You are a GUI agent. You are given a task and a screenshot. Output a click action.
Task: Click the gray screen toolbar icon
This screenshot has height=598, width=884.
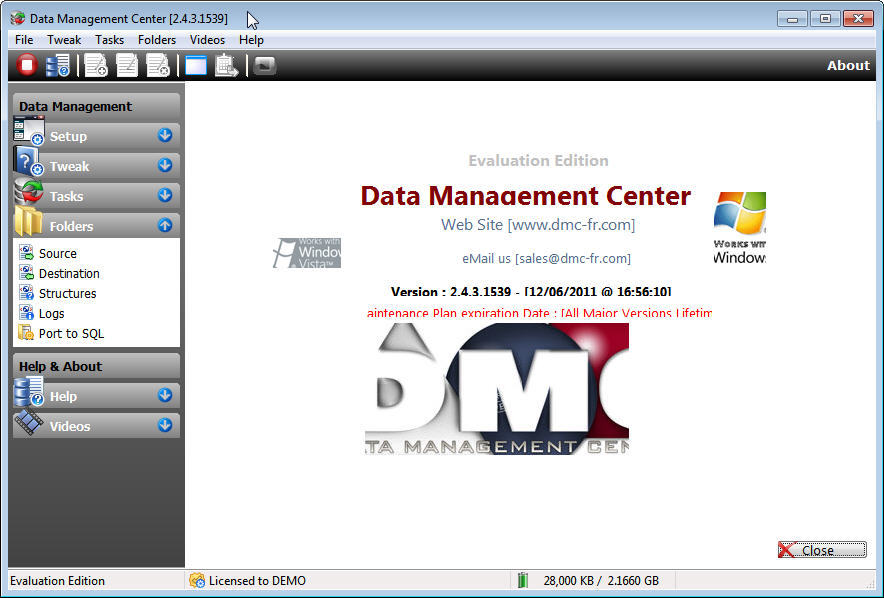[x=264, y=66]
